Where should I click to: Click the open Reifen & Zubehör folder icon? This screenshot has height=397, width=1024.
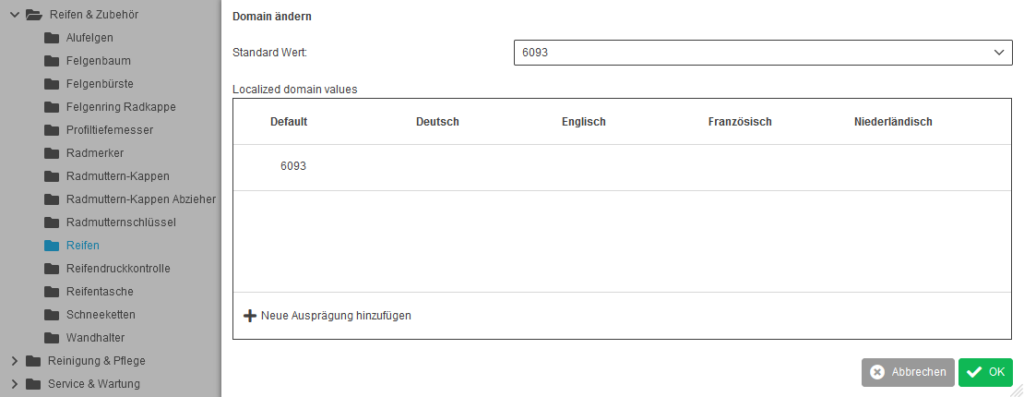tap(34, 14)
